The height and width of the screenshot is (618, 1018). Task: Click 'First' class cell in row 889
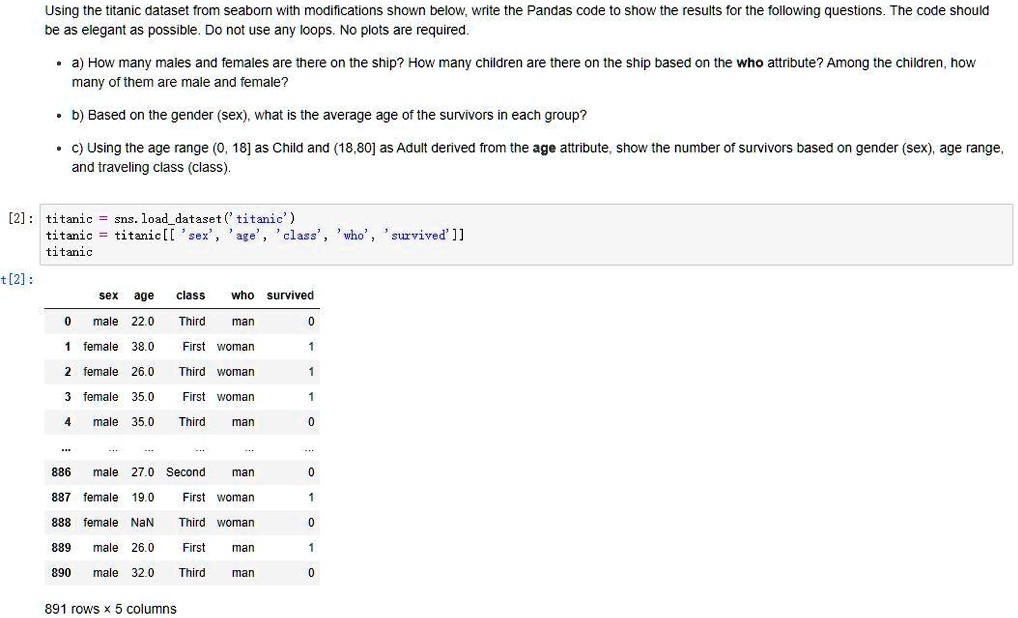tap(193, 548)
